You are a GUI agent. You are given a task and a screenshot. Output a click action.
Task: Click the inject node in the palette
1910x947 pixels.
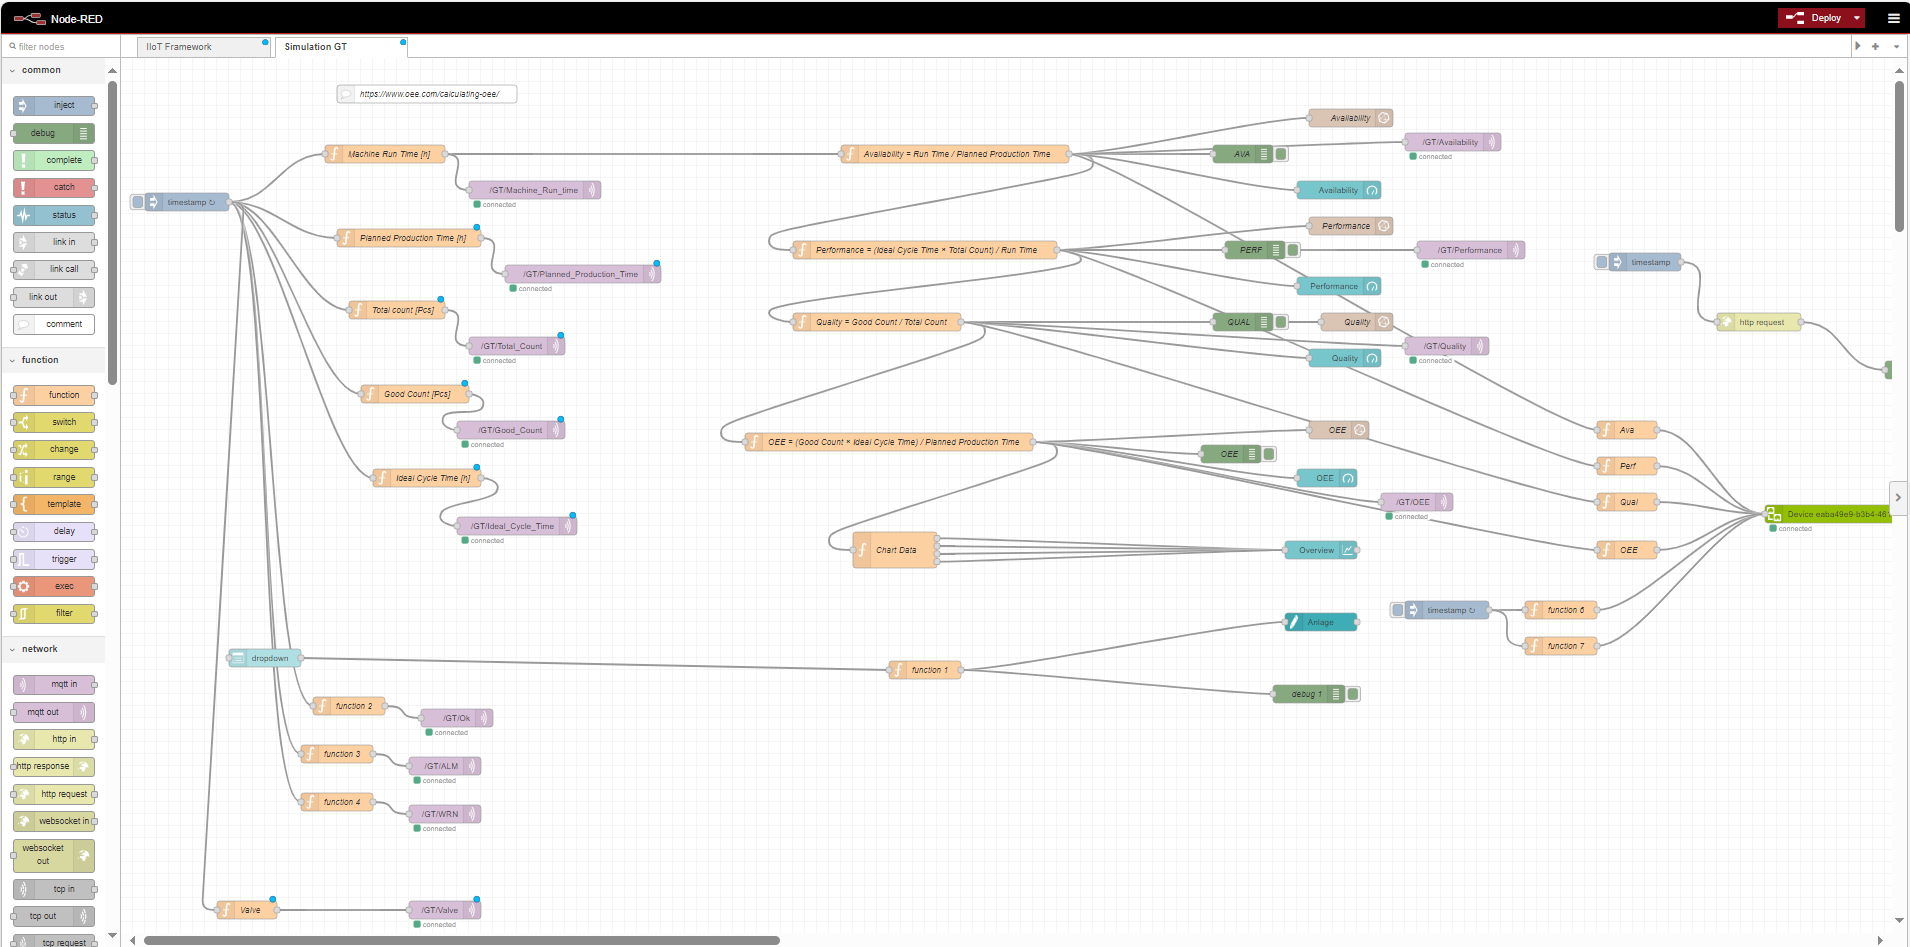[x=55, y=105]
